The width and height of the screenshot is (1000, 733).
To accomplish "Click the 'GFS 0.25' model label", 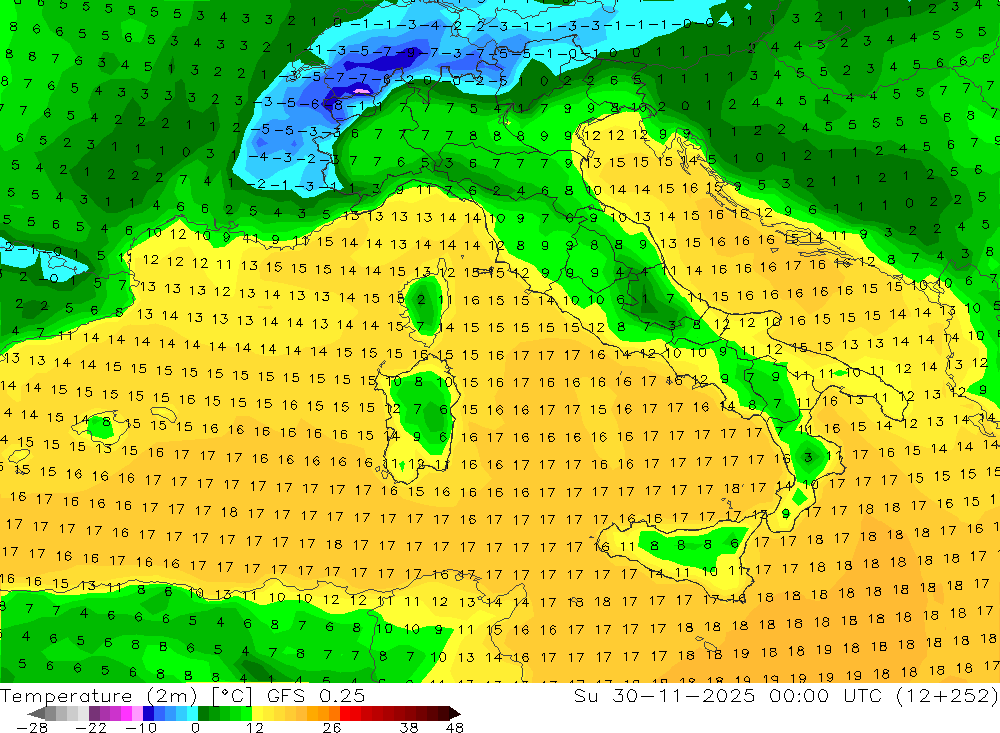I will (316, 696).
